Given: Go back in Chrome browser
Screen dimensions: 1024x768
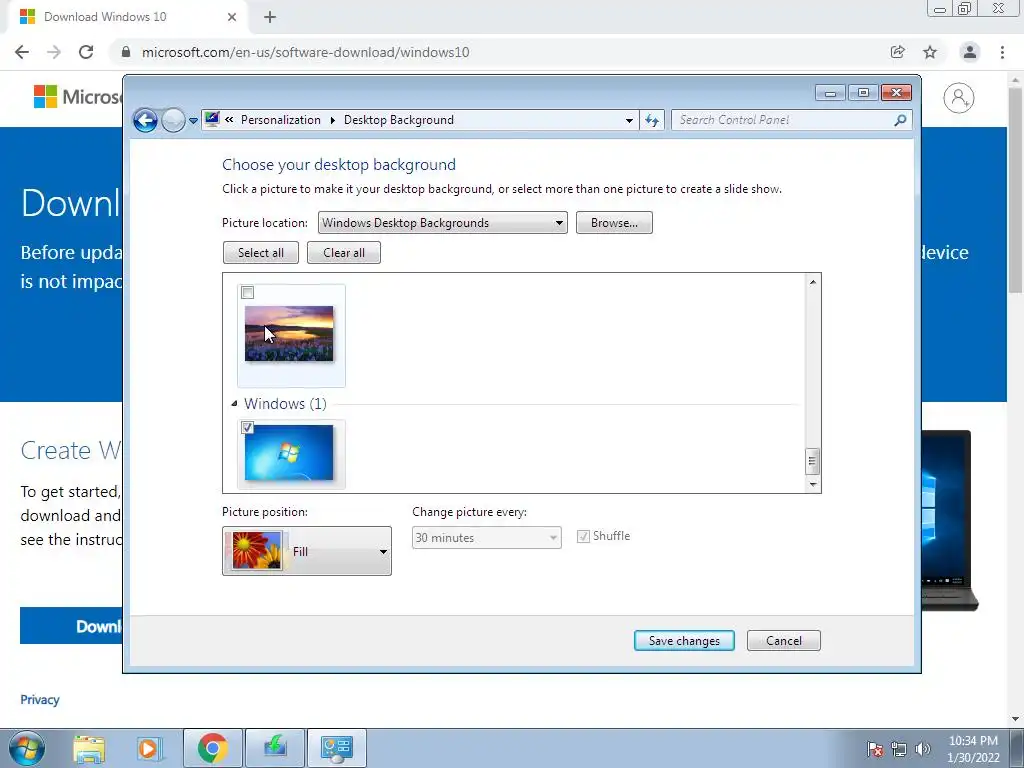Looking at the screenshot, I should pos(22,52).
